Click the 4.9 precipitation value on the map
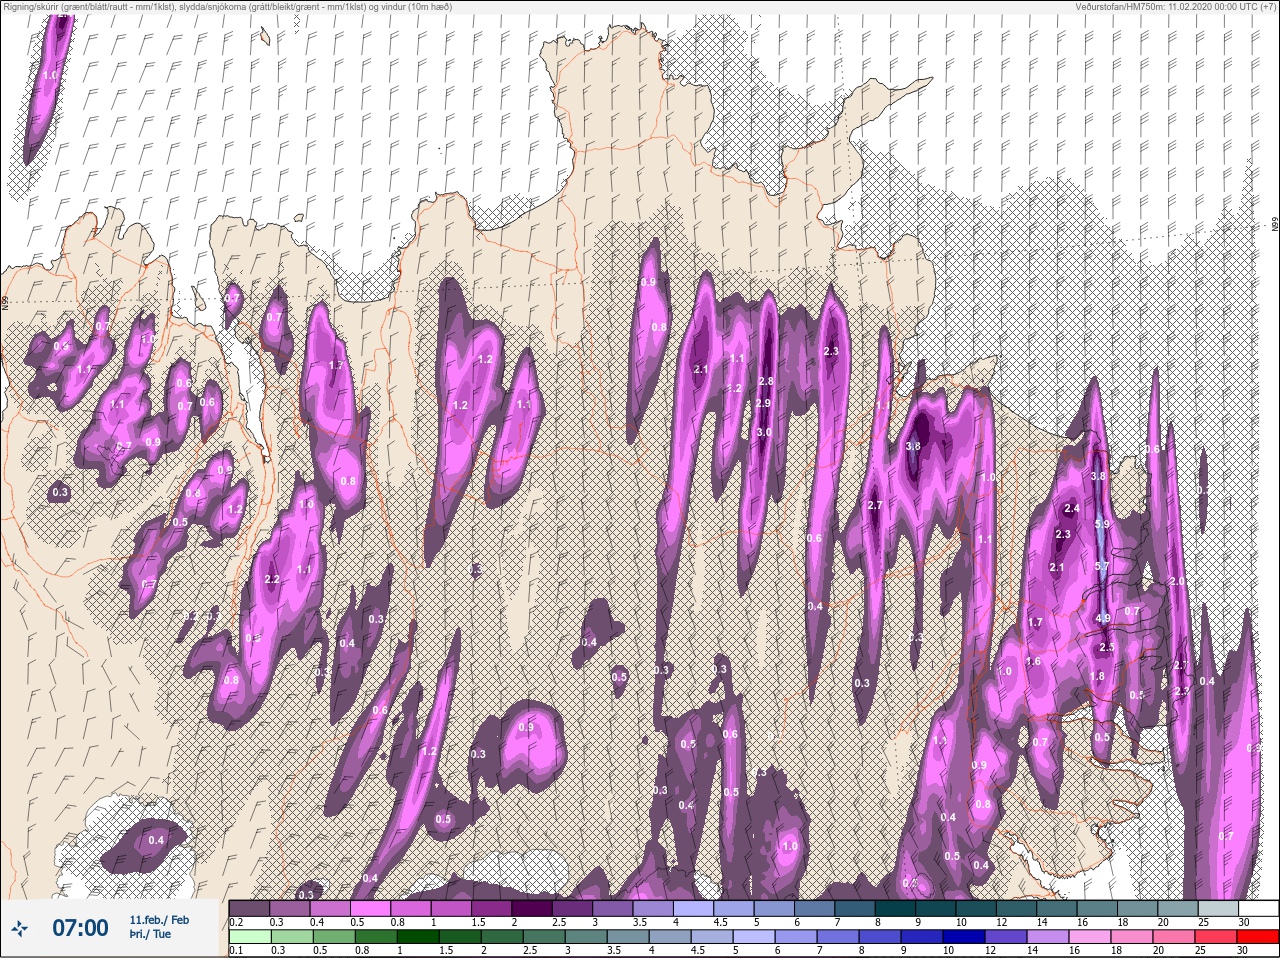Screen dimensions: 1280x958 point(1103,618)
